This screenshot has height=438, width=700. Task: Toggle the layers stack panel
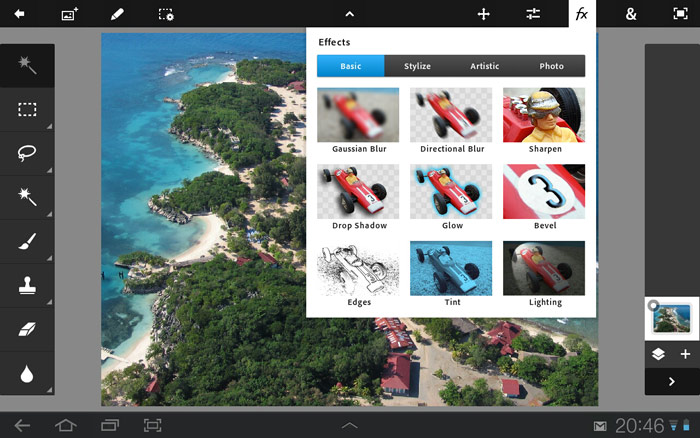coord(658,354)
